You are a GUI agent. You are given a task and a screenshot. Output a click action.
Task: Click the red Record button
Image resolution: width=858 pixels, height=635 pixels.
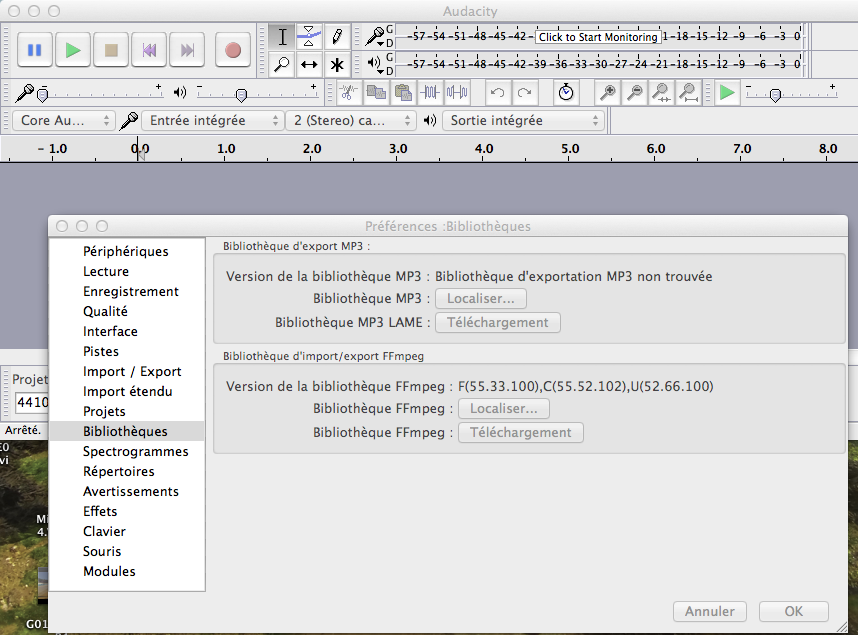[233, 50]
